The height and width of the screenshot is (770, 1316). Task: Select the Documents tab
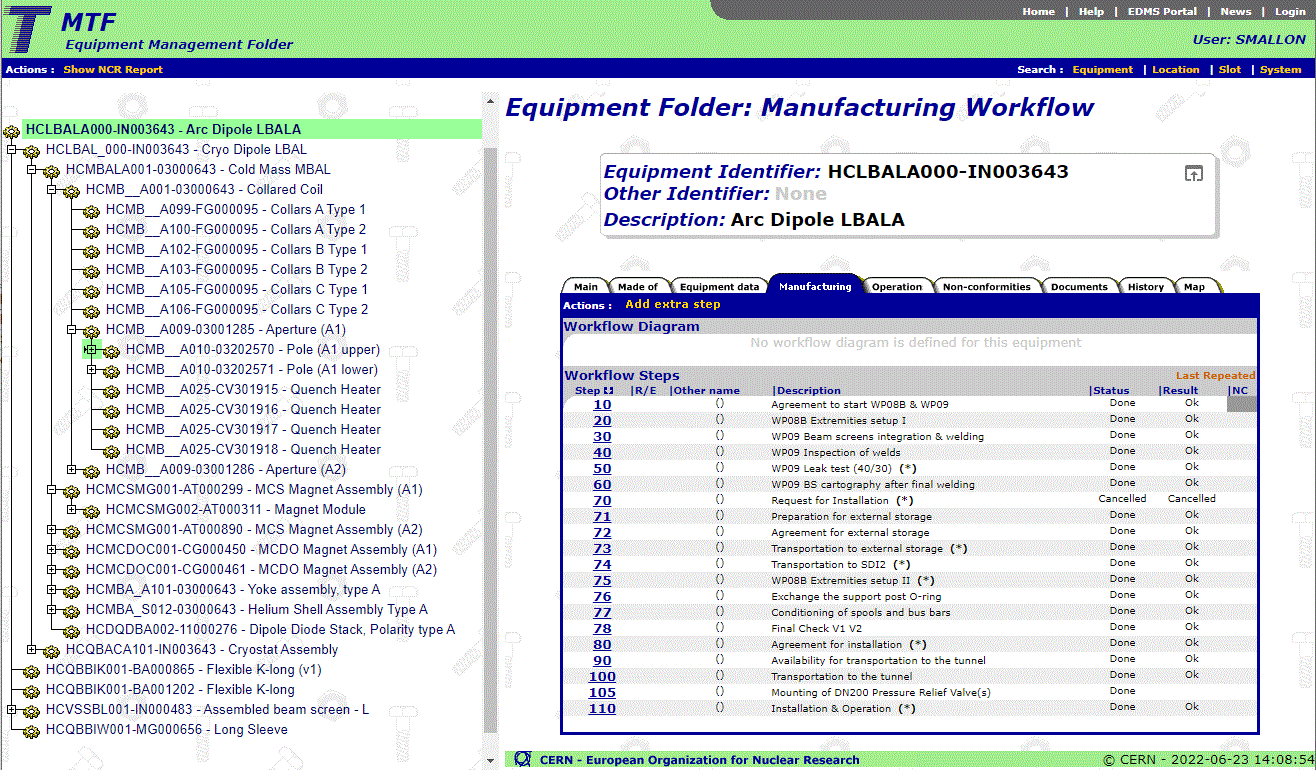pyautogui.click(x=1079, y=287)
